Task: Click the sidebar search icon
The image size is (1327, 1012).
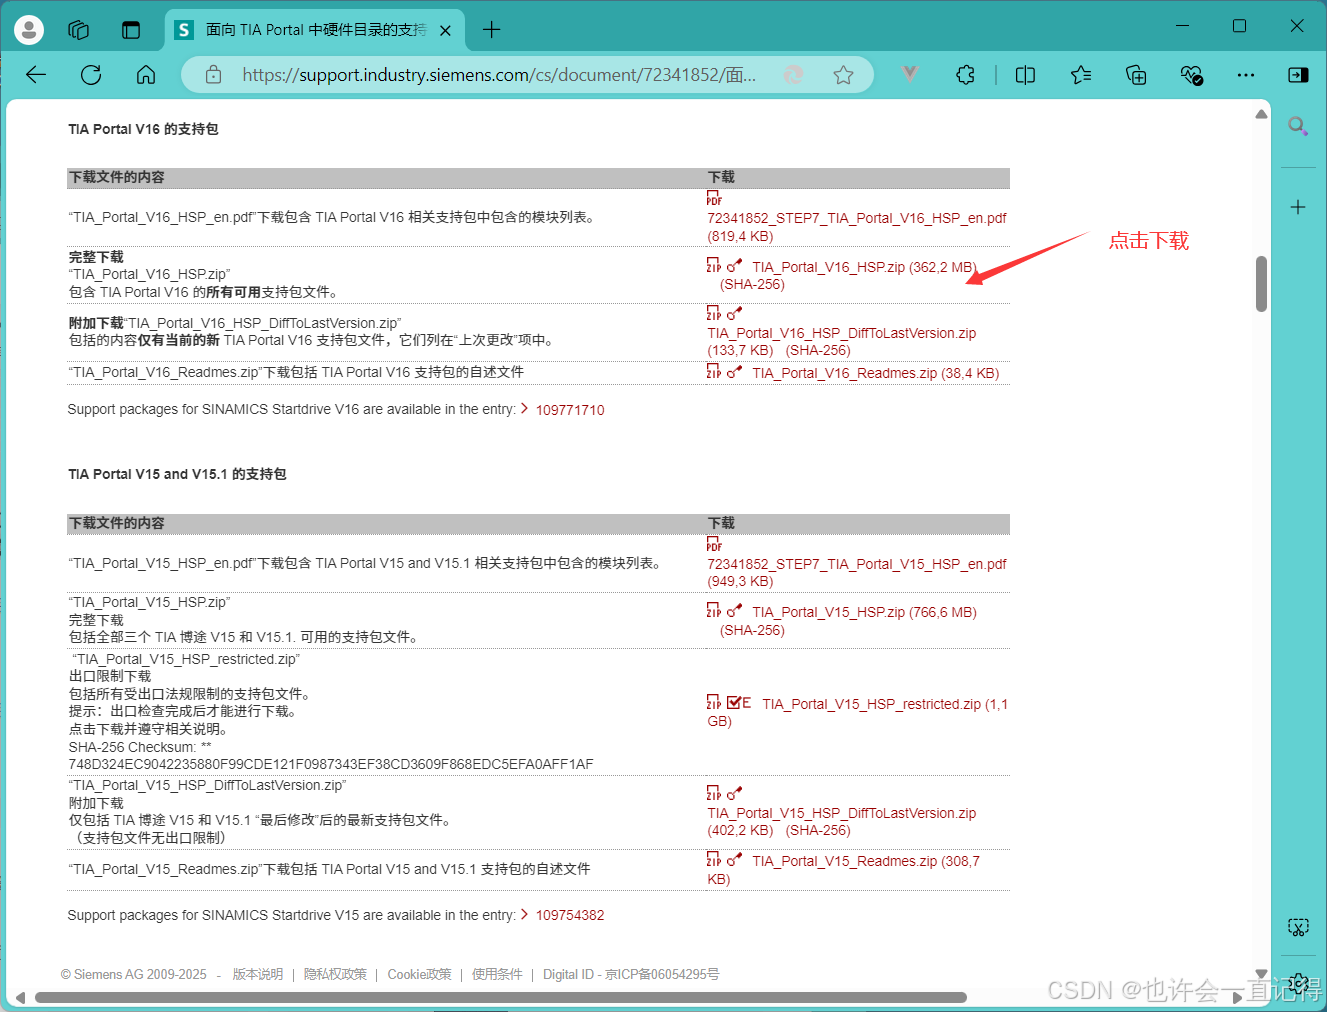Action: pos(1298,126)
